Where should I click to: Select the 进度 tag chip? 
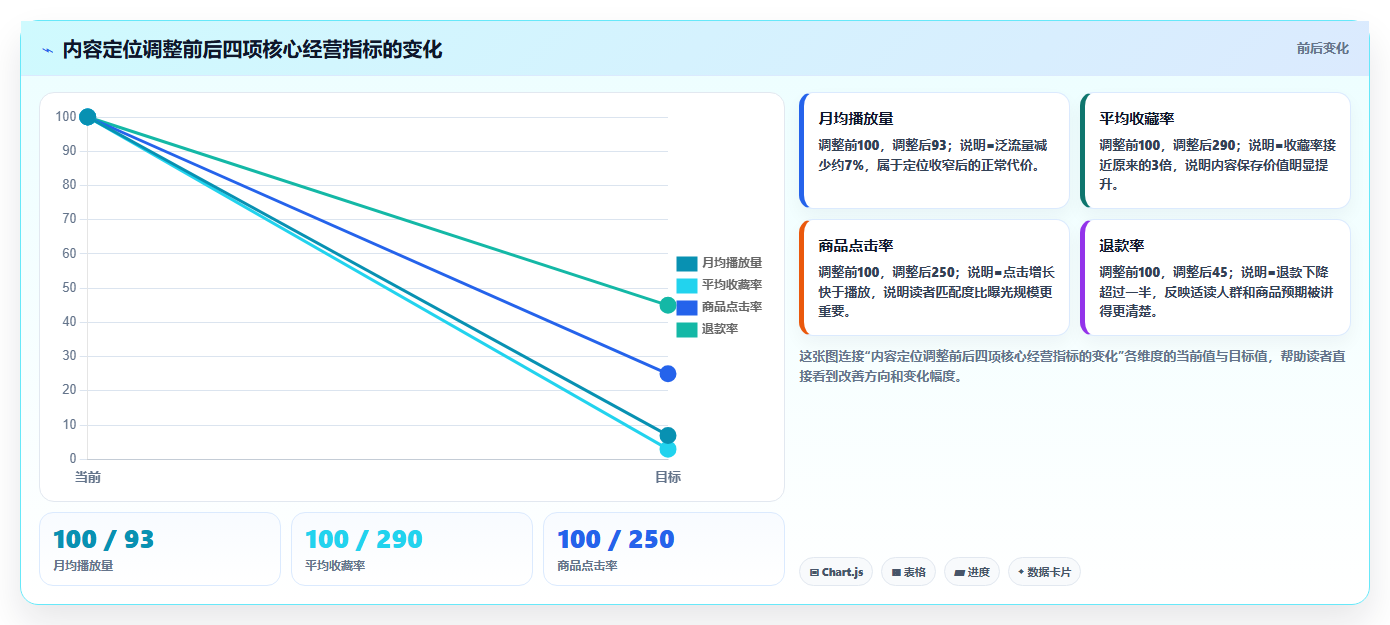pos(971,572)
